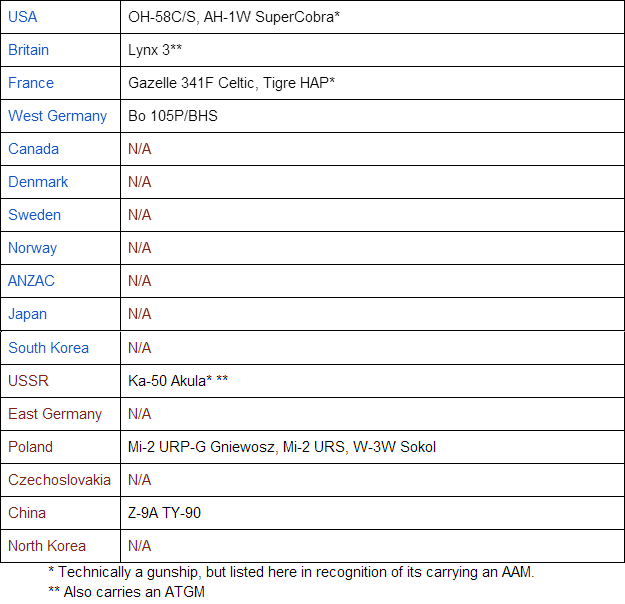
Task: Open the Britain country link
Action: [x=28, y=50]
